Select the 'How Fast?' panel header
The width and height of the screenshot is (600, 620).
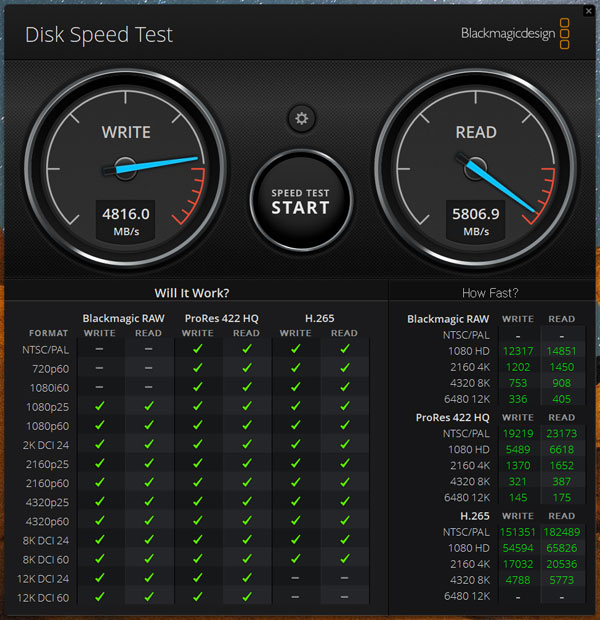point(490,293)
